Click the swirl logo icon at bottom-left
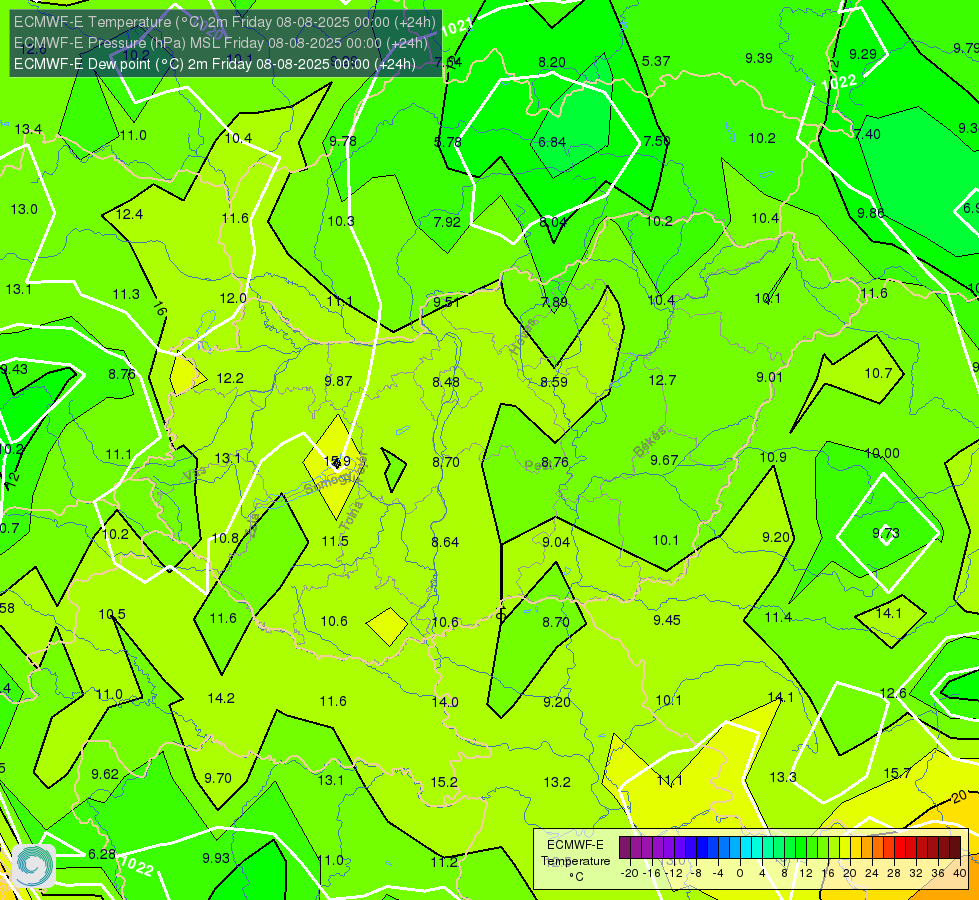 [34, 866]
